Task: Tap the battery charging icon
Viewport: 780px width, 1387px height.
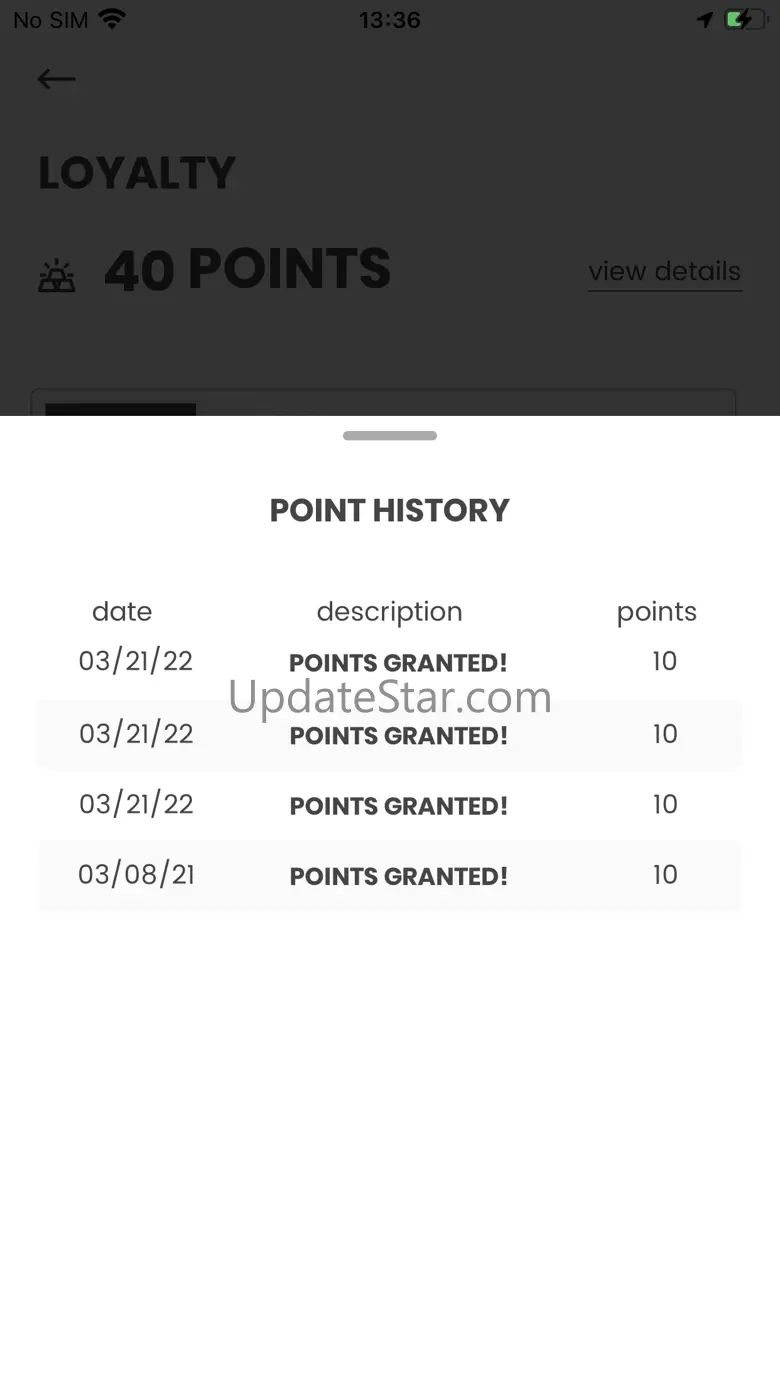Action: tap(745, 19)
